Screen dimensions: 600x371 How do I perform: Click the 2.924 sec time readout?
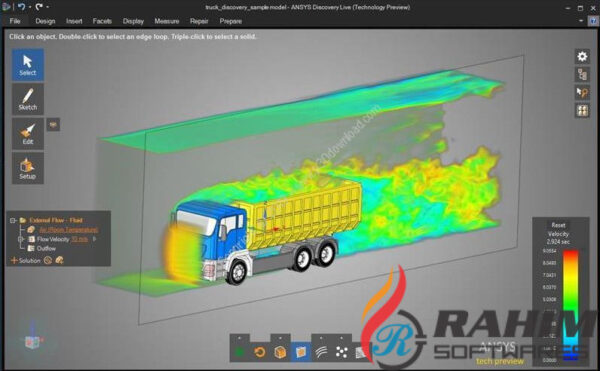click(558, 242)
